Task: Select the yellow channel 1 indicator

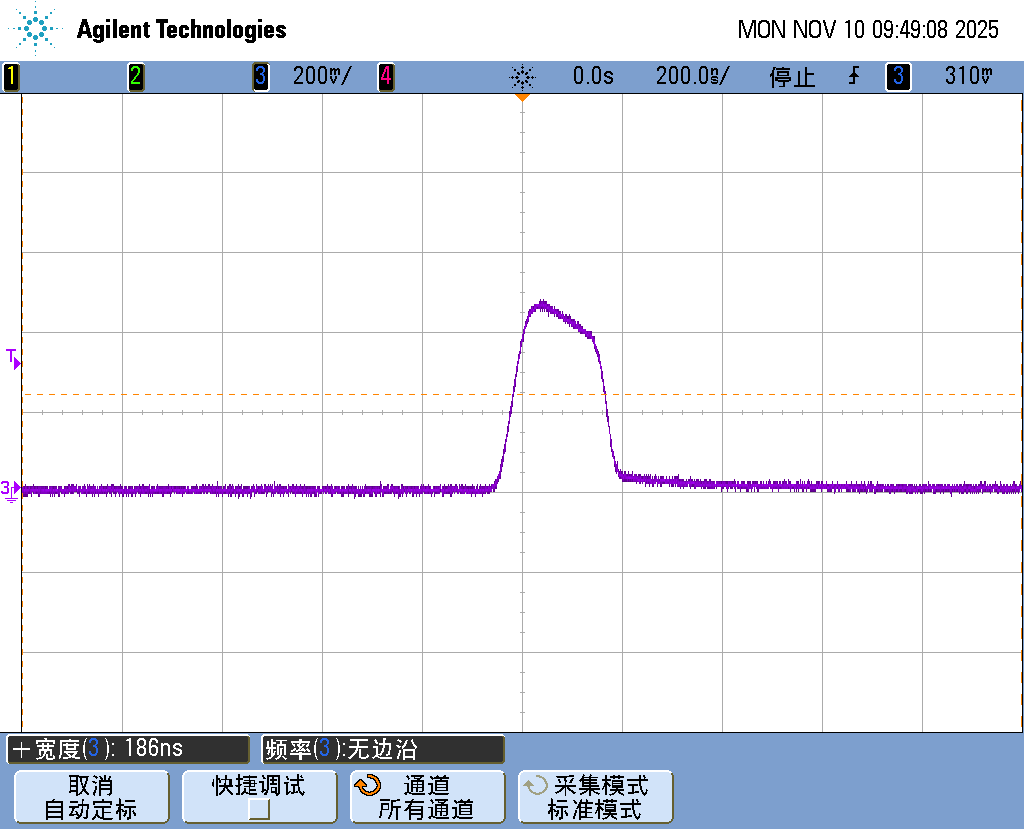Action: coord(11,77)
